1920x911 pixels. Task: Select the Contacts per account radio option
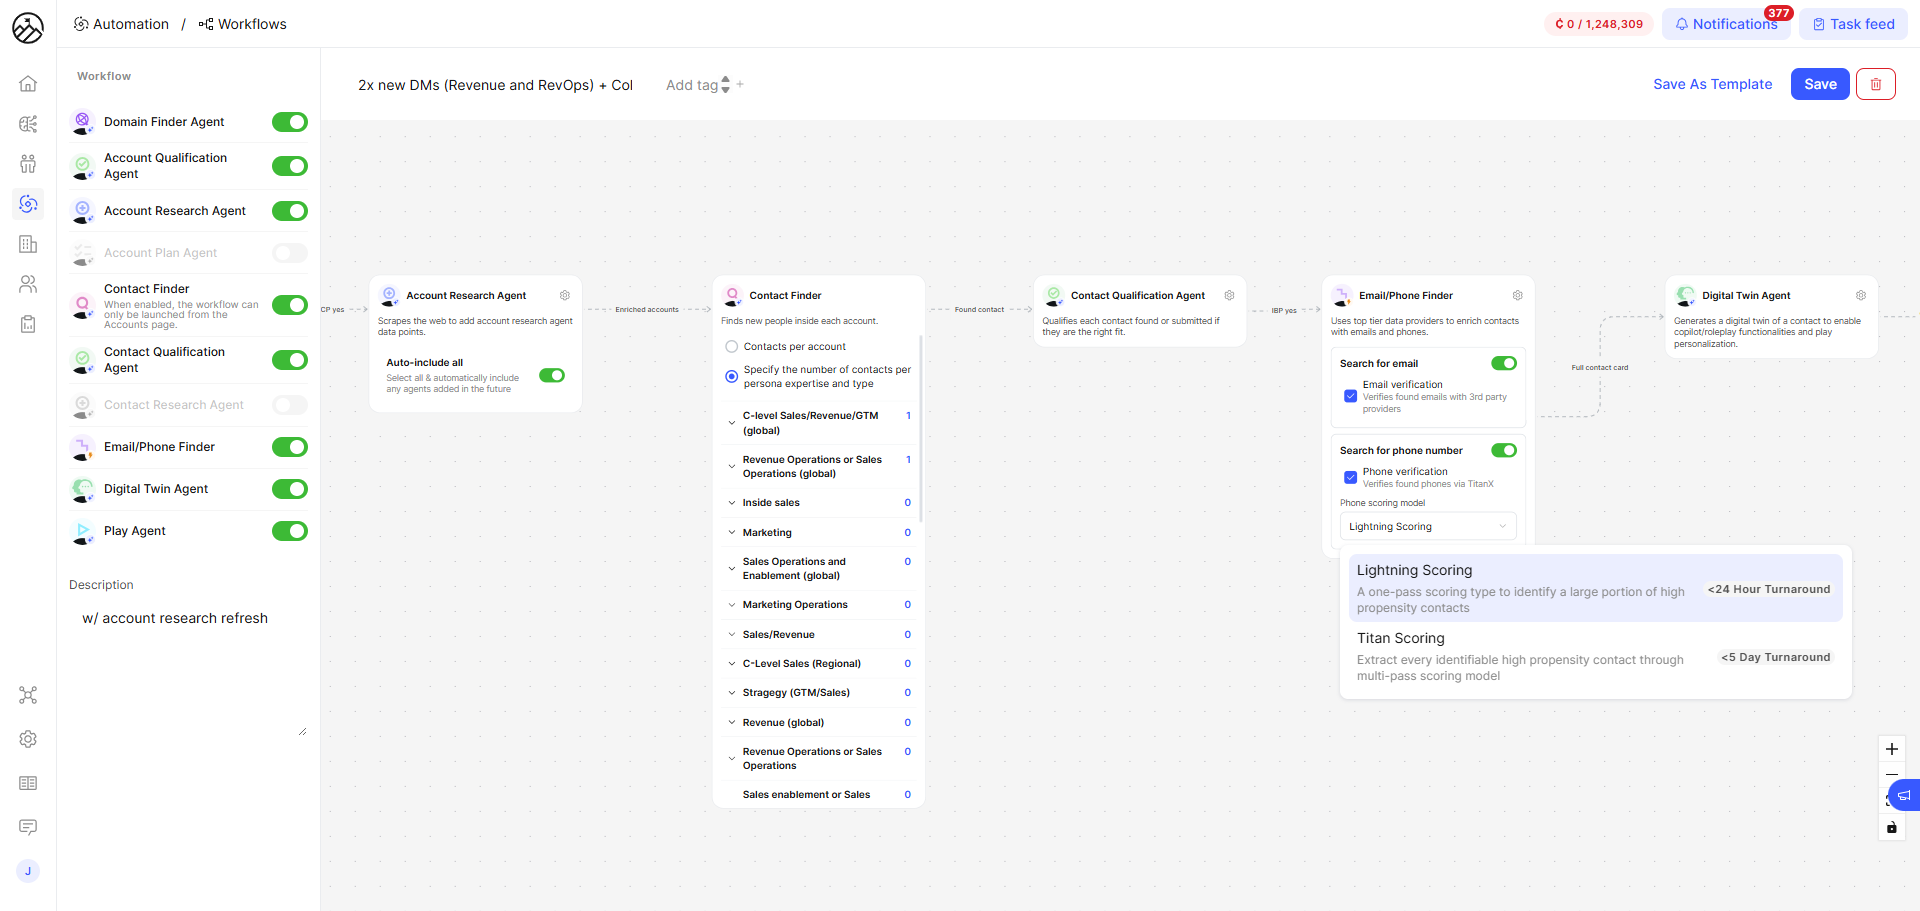[731, 346]
